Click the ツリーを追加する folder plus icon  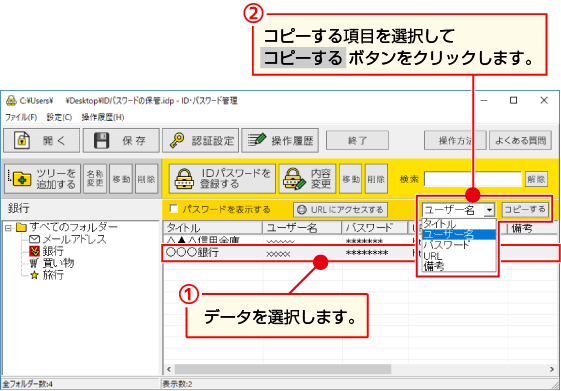[x=43, y=179]
